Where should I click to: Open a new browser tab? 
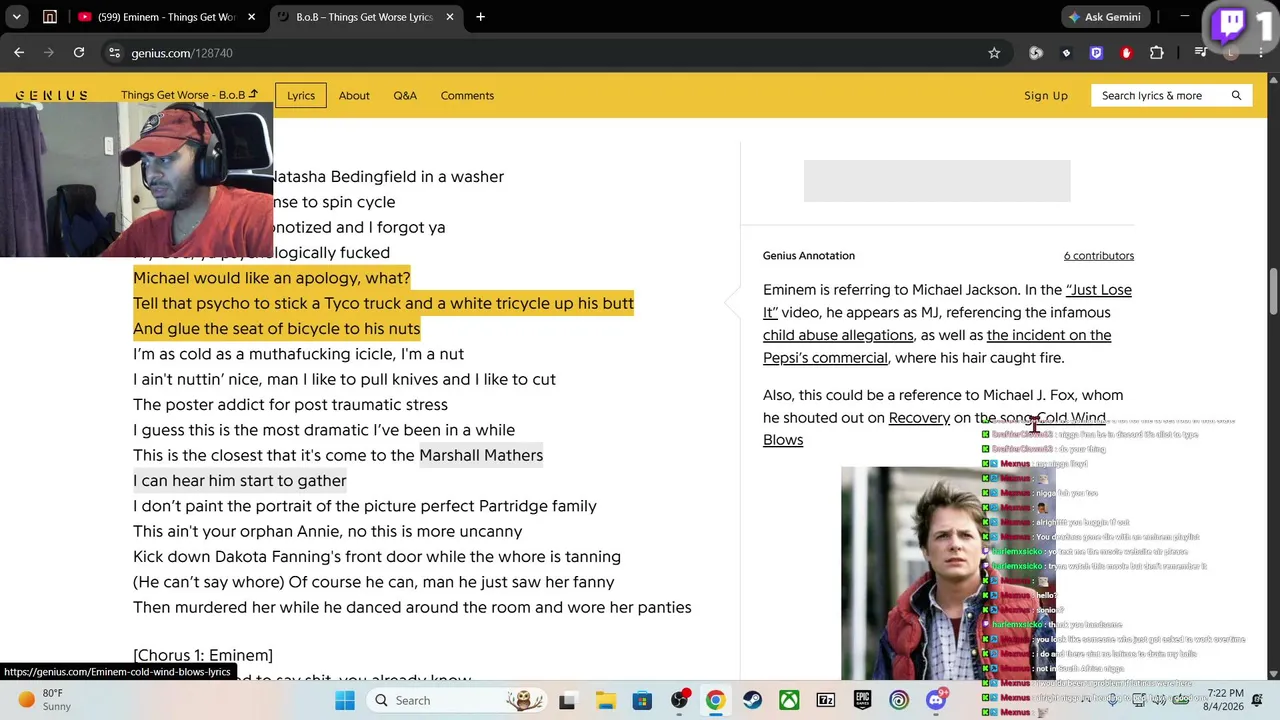tap(480, 17)
